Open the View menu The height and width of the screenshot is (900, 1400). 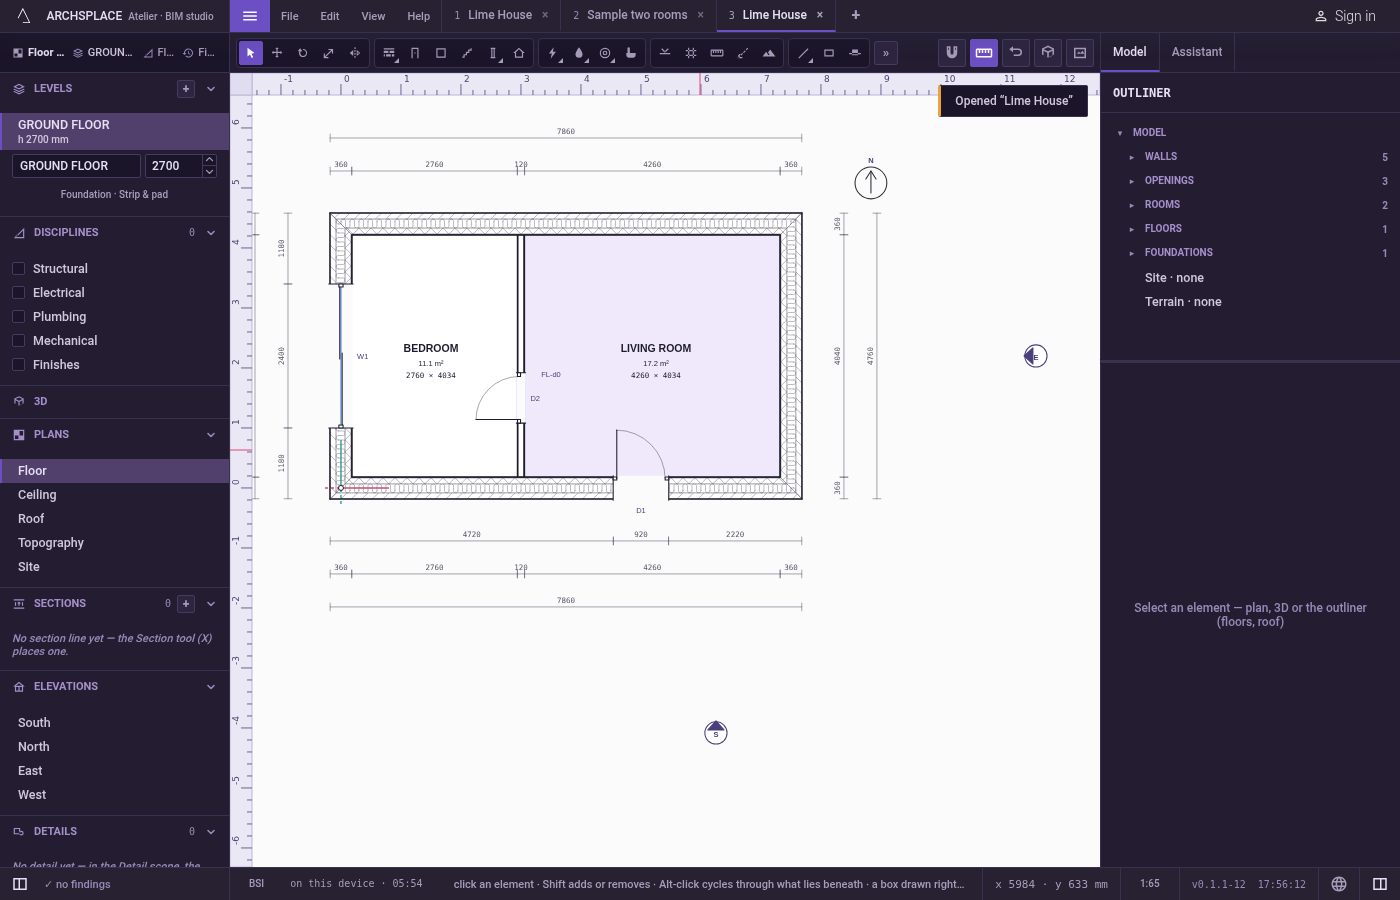coord(373,16)
